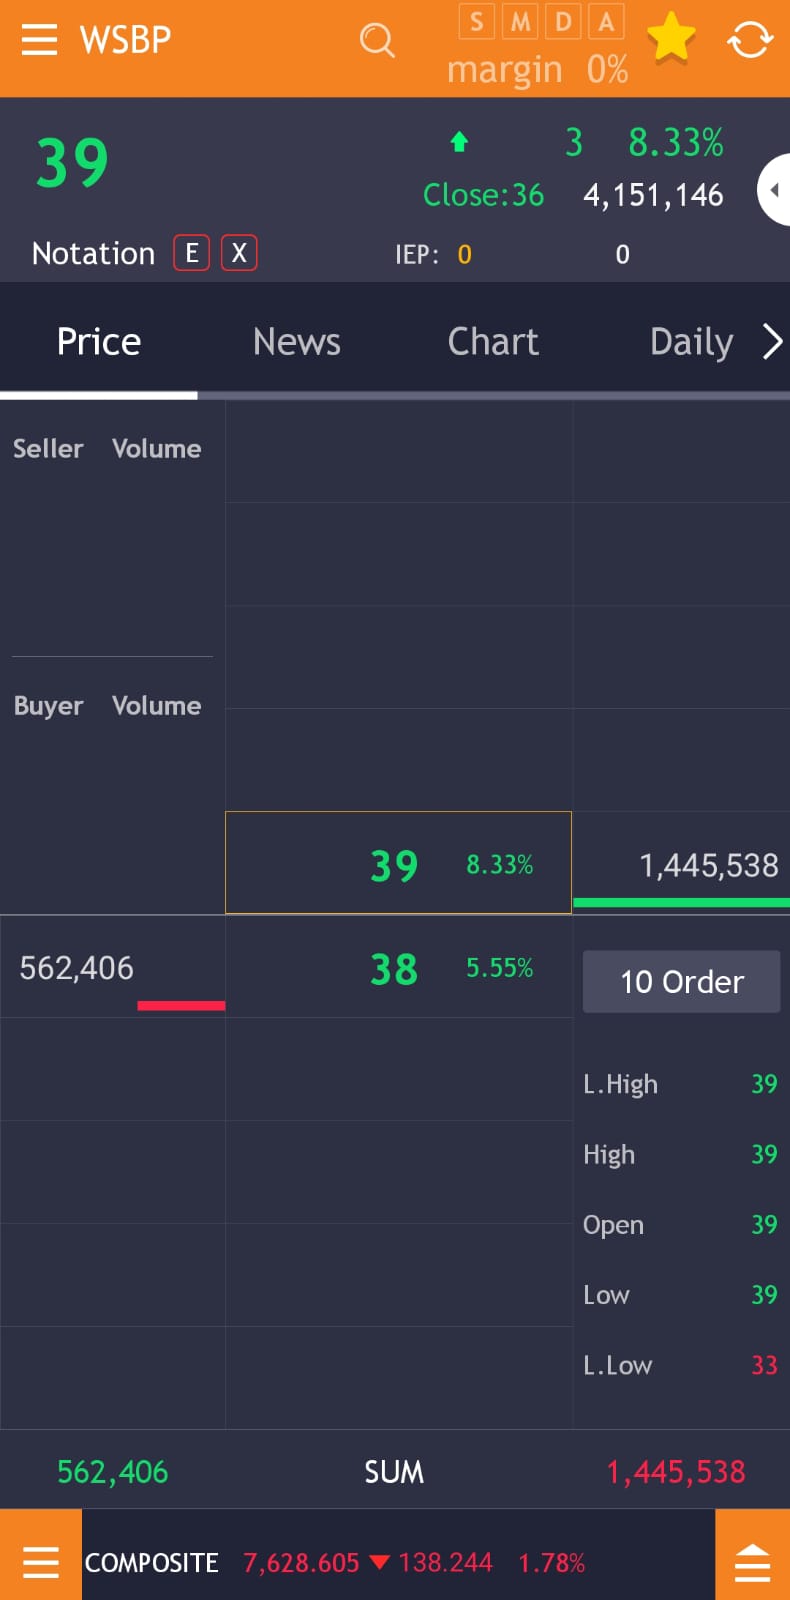The image size is (790, 1600).
Task: Select the 39 offer price row
Action: point(398,864)
